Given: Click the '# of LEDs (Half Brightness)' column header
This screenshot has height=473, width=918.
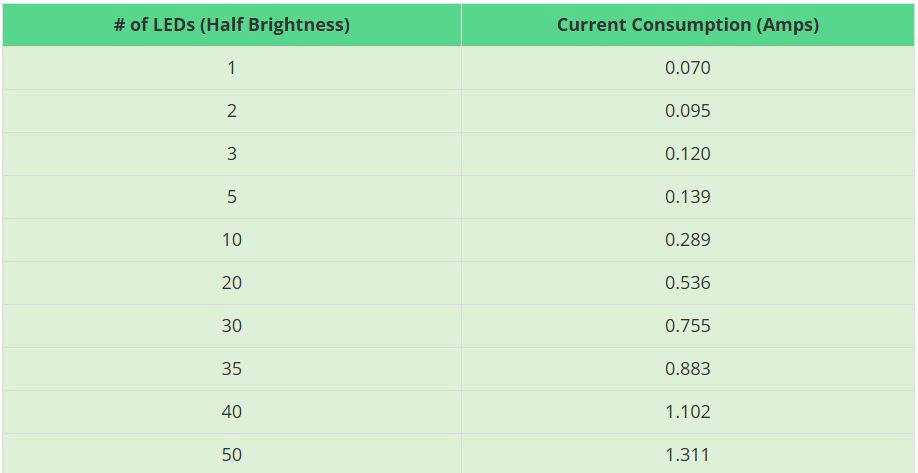Looking at the screenshot, I should 232,25.
